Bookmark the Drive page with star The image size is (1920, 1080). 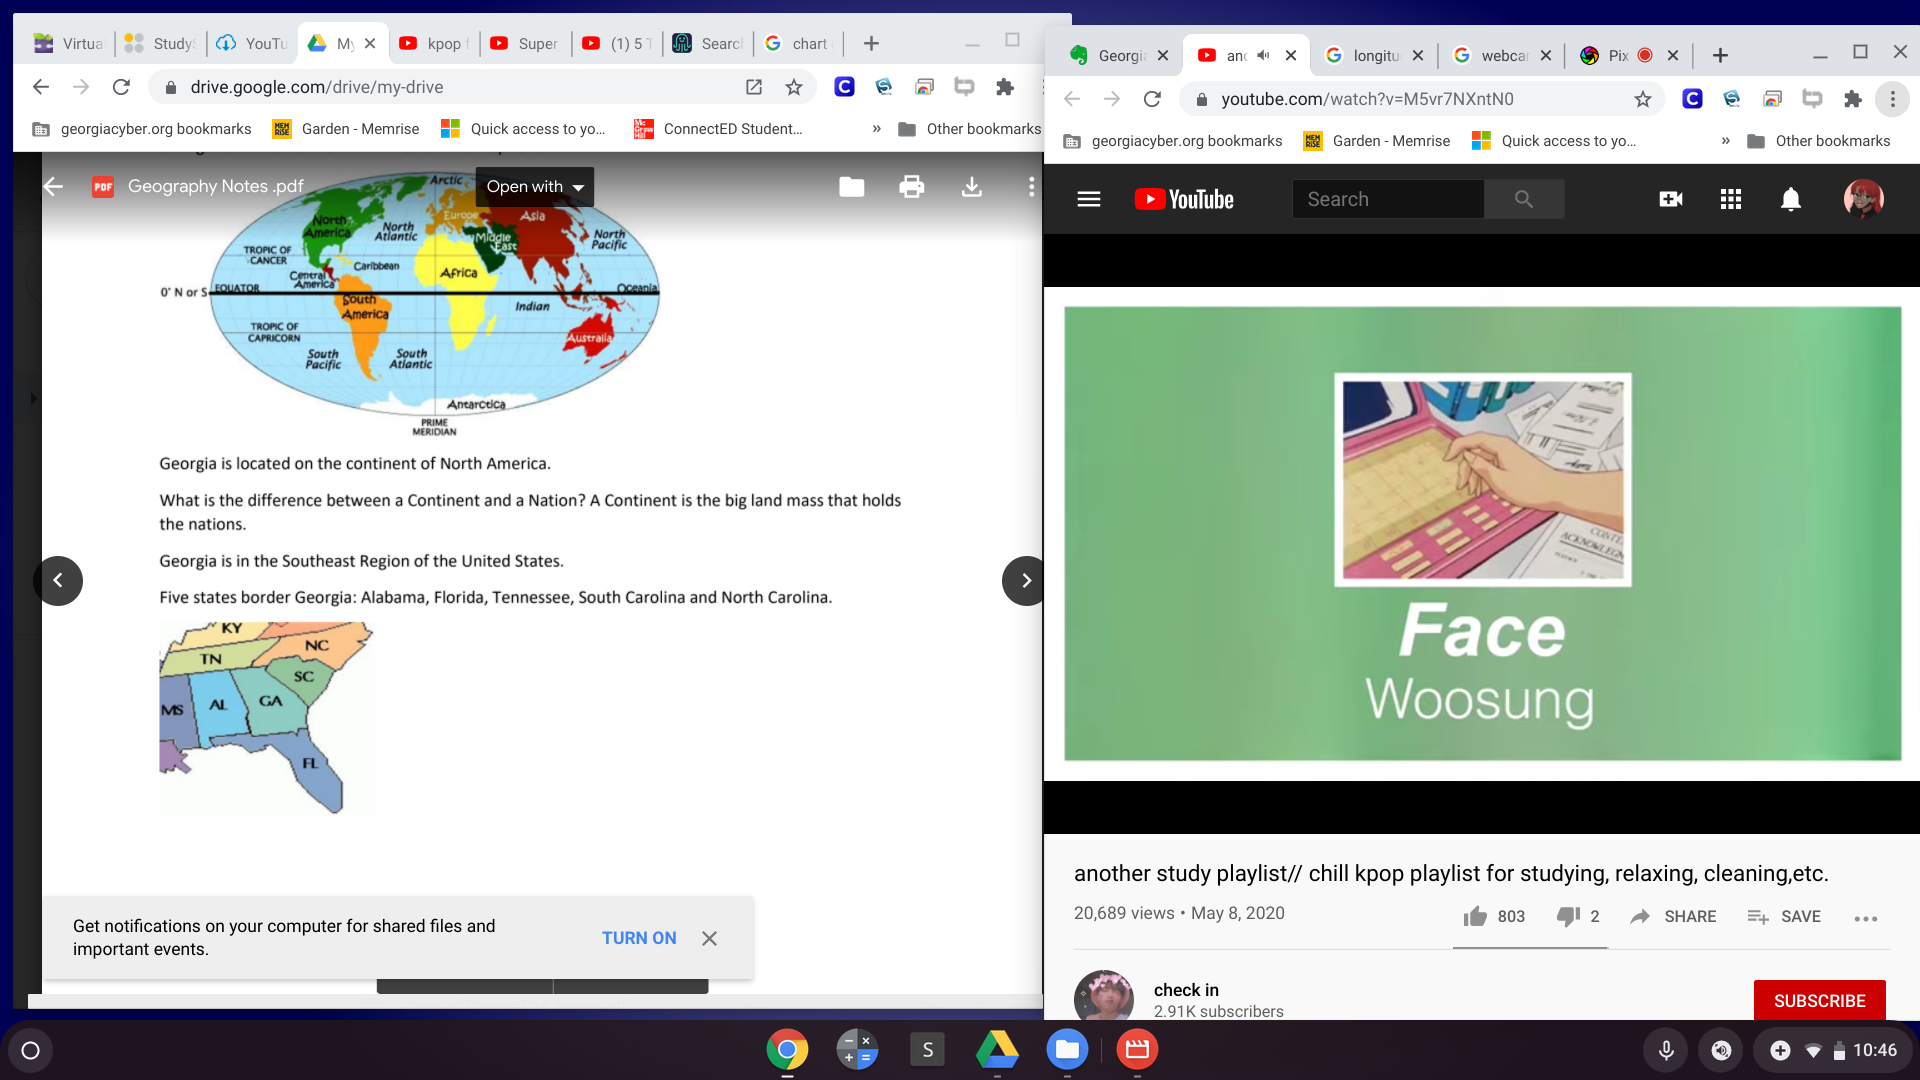tap(794, 87)
